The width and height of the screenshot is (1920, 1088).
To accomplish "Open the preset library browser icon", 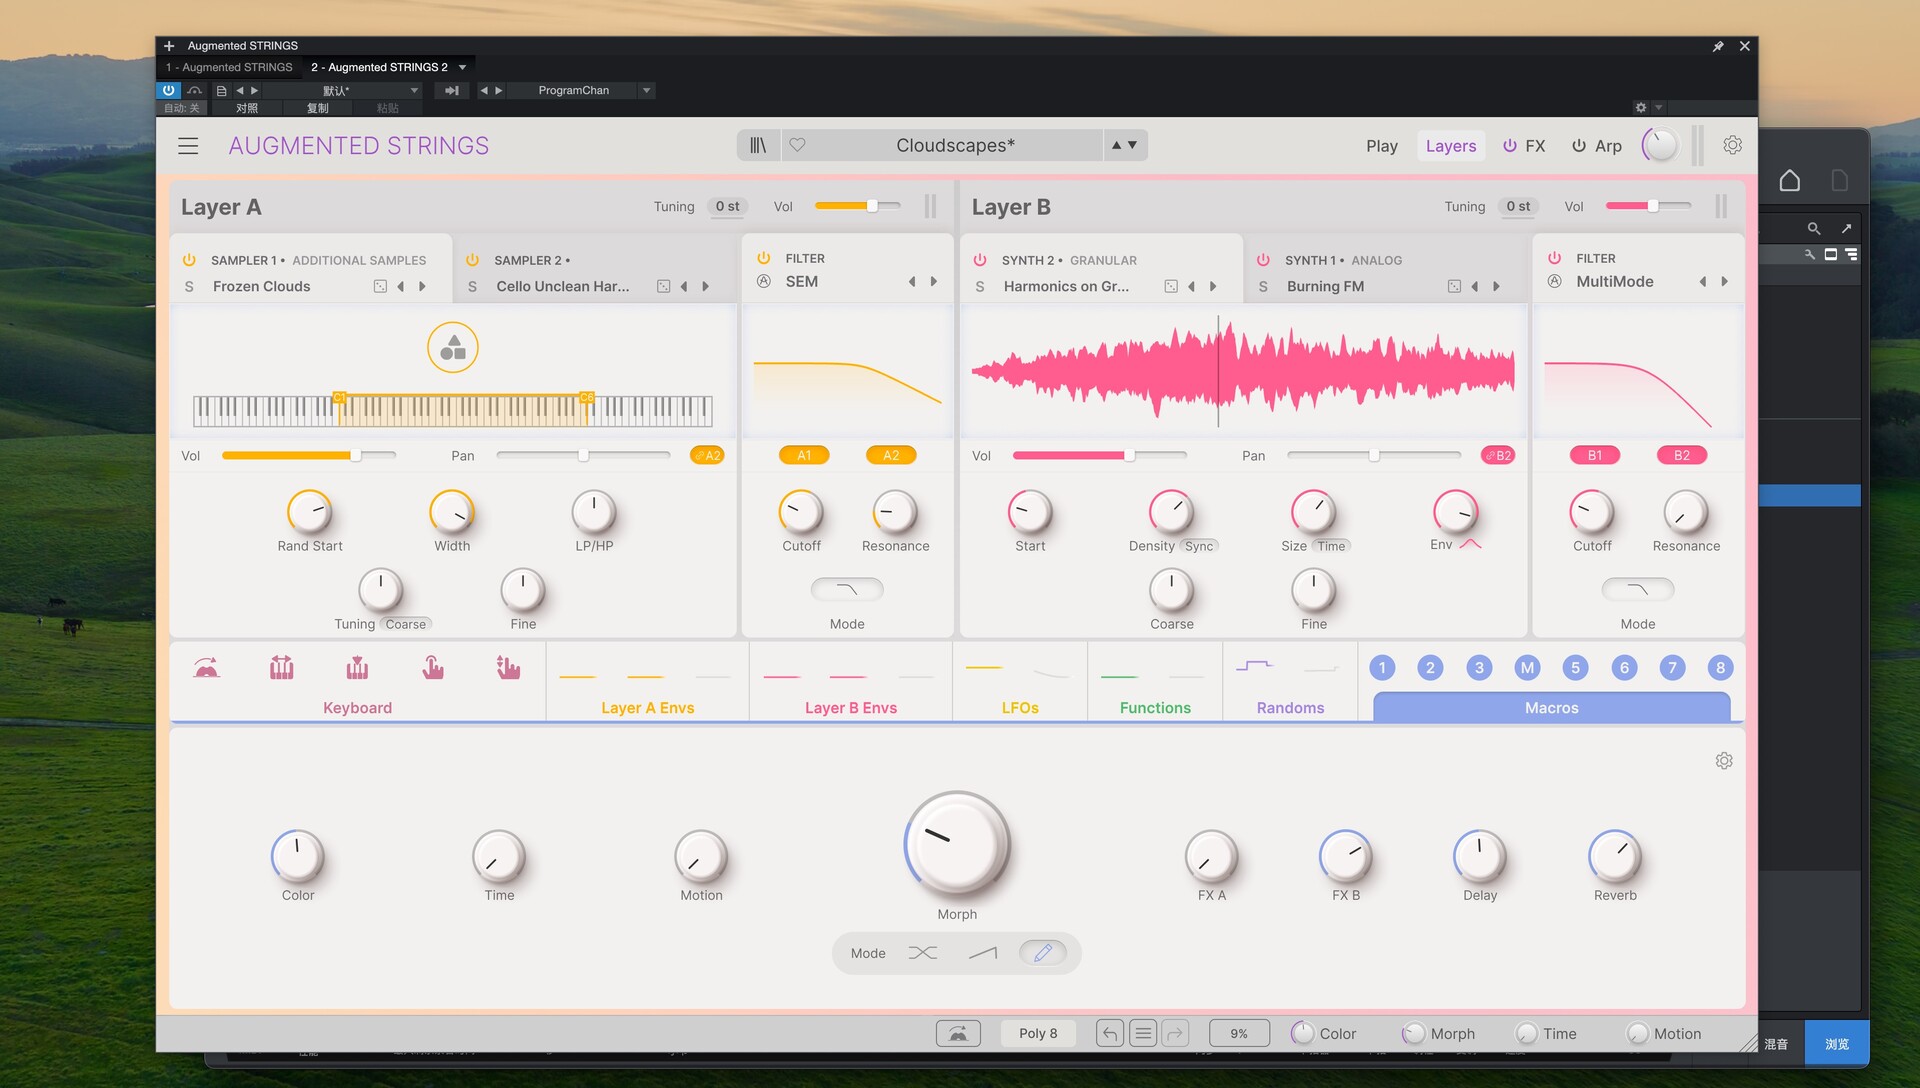I will tap(758, 145).
